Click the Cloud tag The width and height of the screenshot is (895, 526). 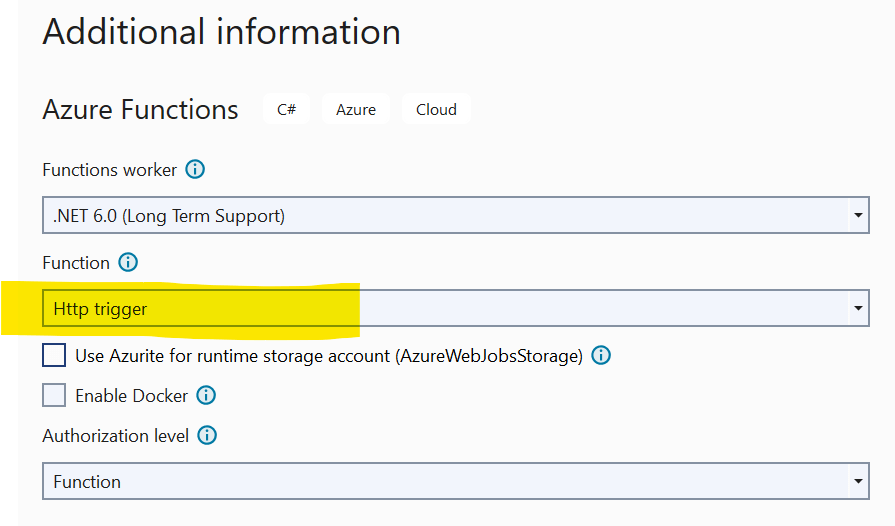436,110
